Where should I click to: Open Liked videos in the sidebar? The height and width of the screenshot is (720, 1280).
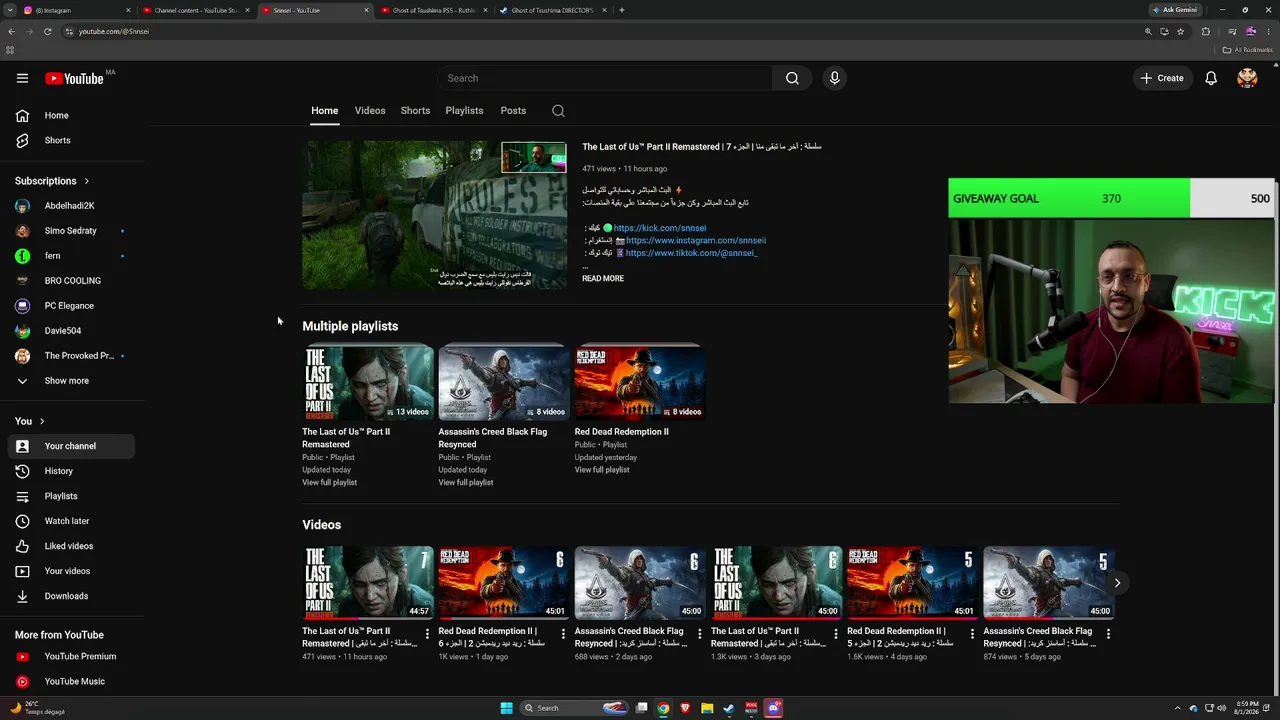point(70,546)
